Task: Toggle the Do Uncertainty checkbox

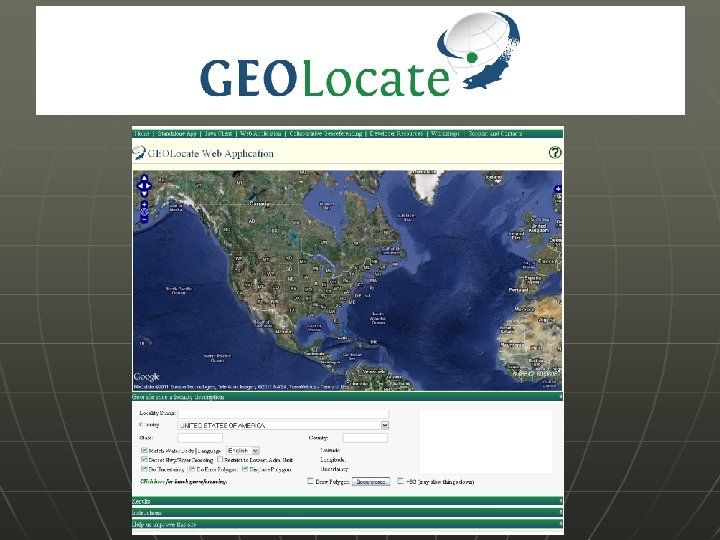Action: point(144,469)
